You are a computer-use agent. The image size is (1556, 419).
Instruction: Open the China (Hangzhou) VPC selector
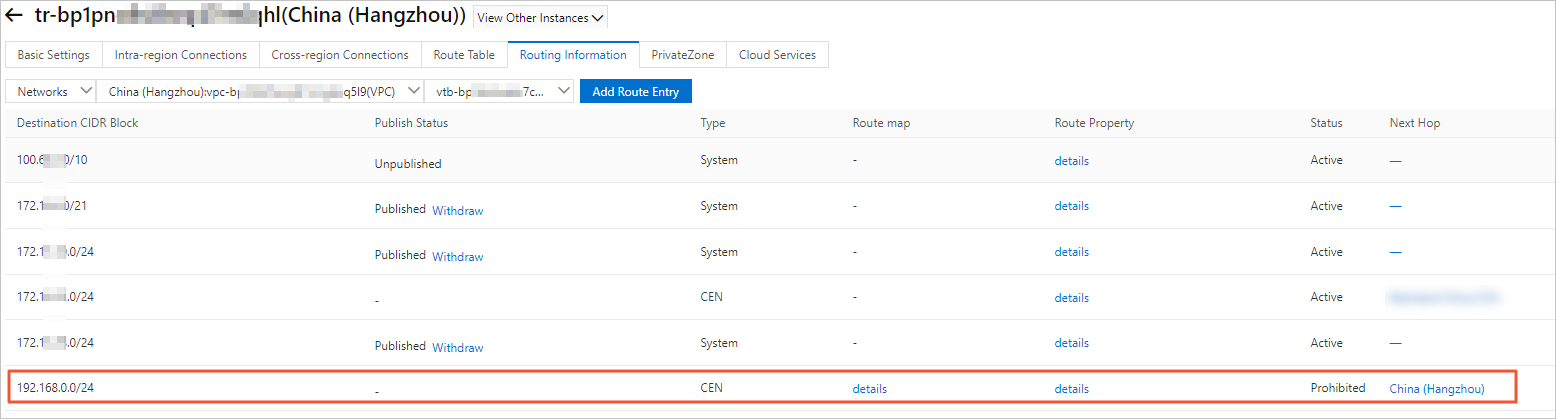point(259,91)
